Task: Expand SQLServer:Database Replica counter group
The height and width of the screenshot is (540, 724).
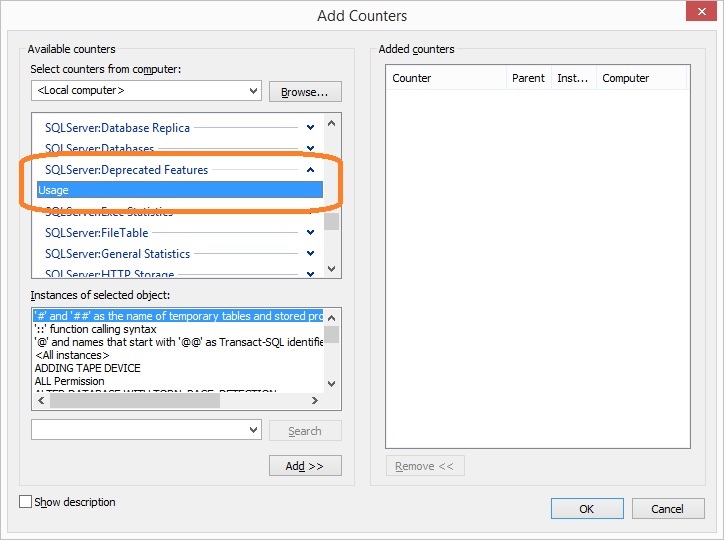Action: tap(310, 127)
